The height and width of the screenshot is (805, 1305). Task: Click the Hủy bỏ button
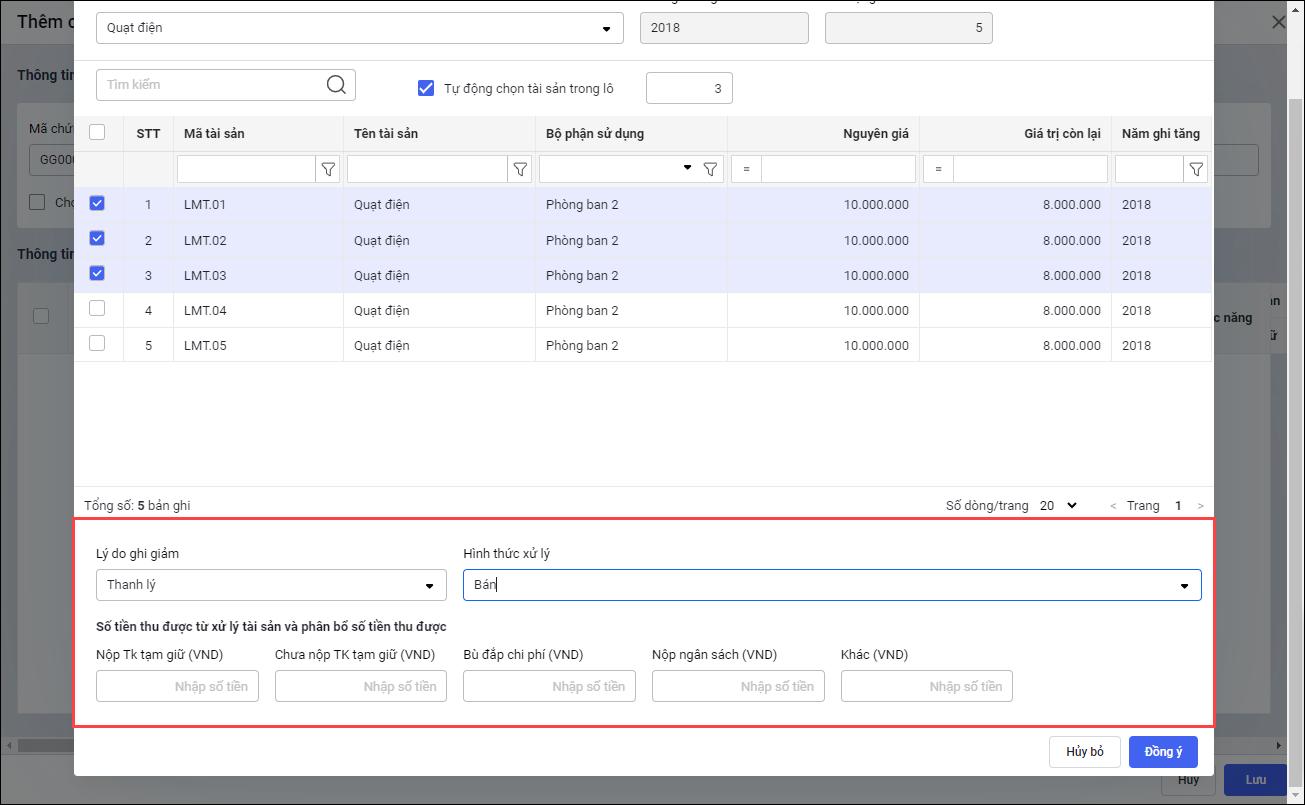point(1084,752)
